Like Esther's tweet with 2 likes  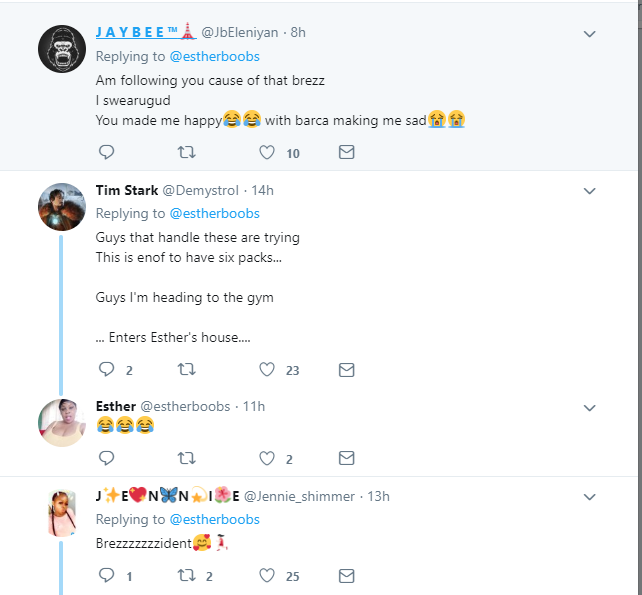click(267, 459)
